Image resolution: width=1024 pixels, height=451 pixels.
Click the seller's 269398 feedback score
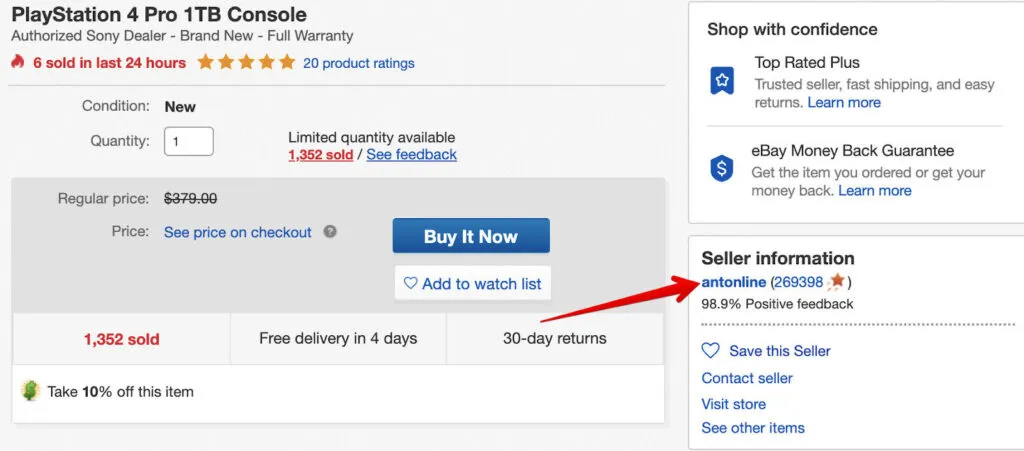click(x=798, y=282)
